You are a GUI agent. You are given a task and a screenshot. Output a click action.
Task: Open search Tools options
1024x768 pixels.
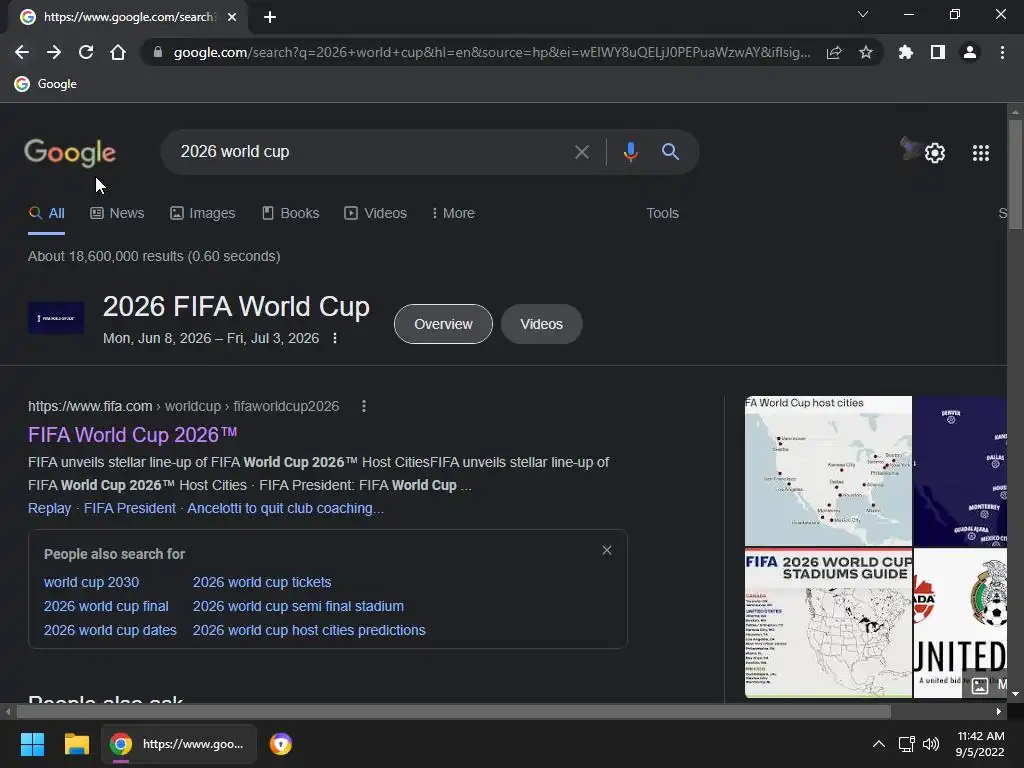pos(662,214)
